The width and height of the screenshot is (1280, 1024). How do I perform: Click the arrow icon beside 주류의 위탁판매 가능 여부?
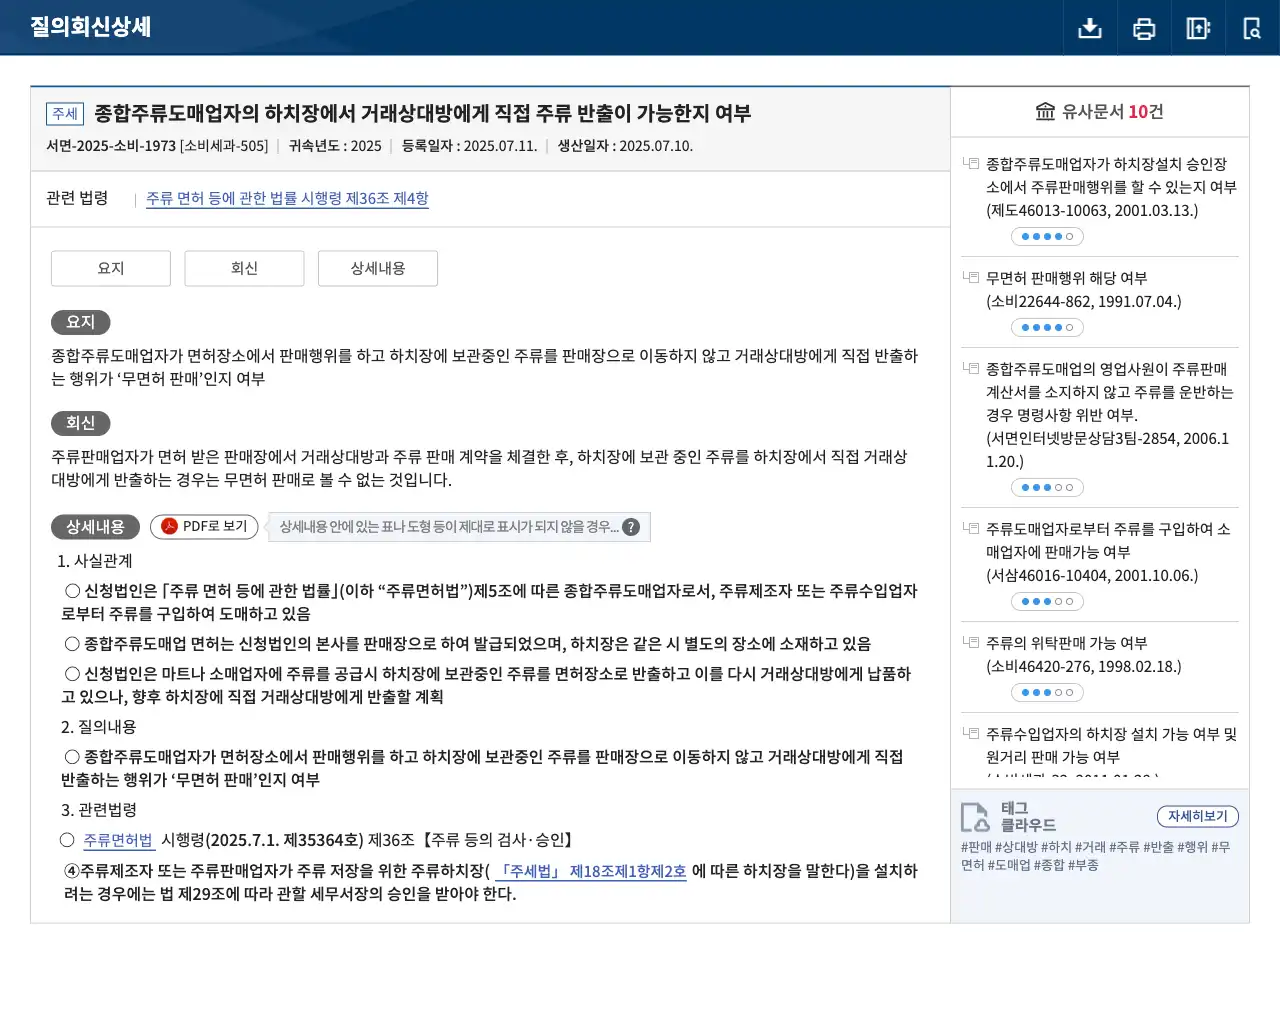pyautogui.click(x=970, y=642)
